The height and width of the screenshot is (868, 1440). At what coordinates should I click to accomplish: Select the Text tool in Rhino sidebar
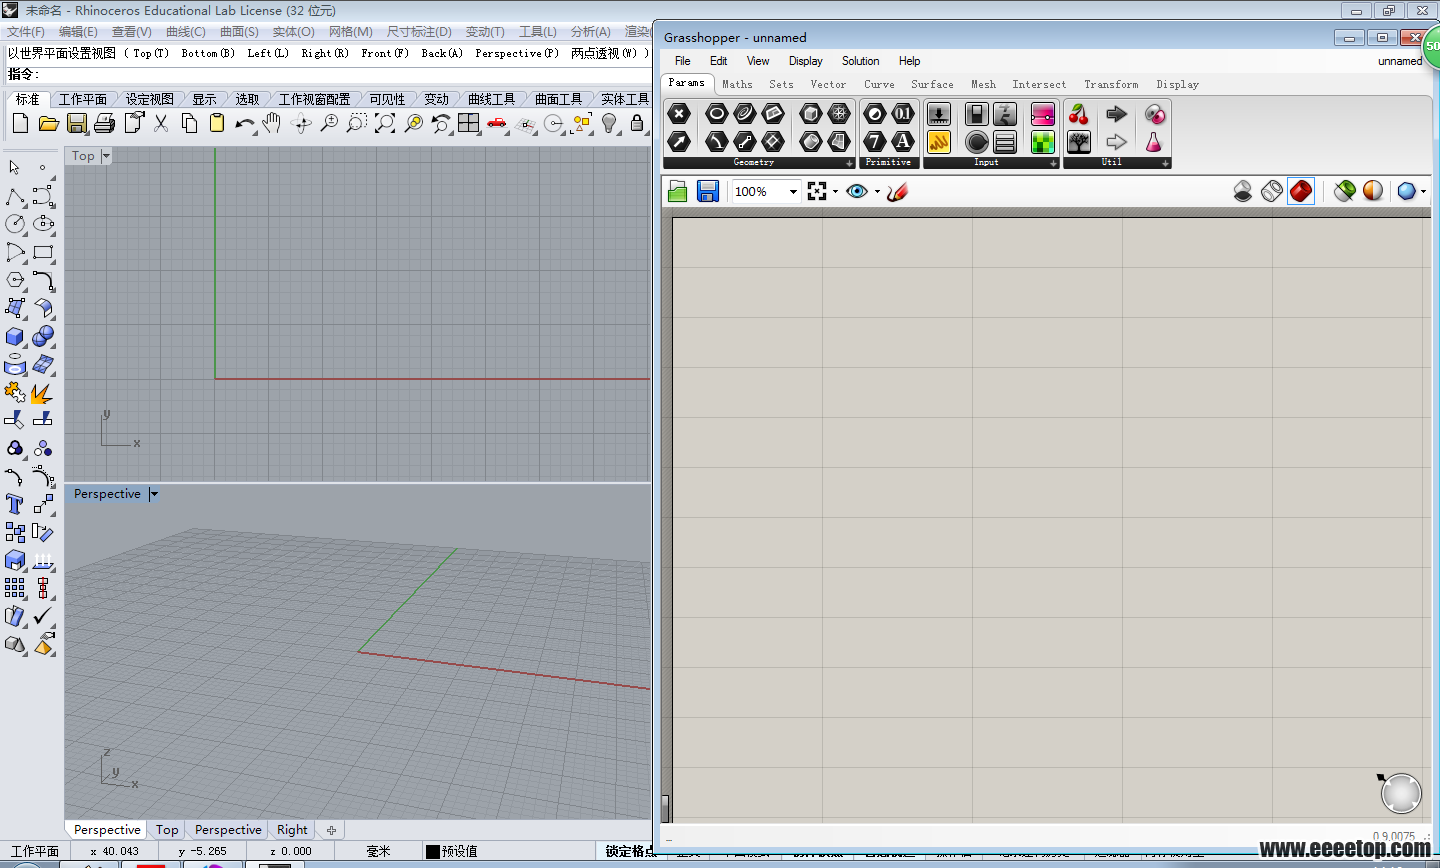point(15,504)
